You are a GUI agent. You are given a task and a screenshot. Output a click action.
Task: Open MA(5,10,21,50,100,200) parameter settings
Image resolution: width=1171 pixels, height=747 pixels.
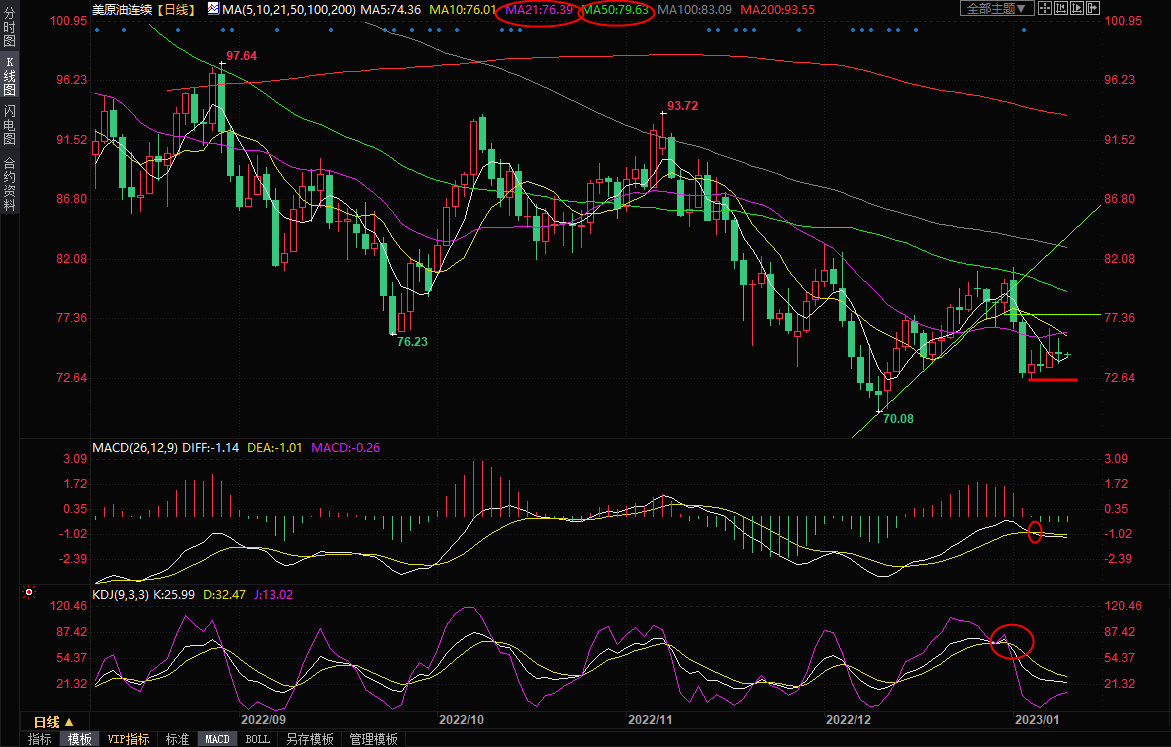pos(288,9)
